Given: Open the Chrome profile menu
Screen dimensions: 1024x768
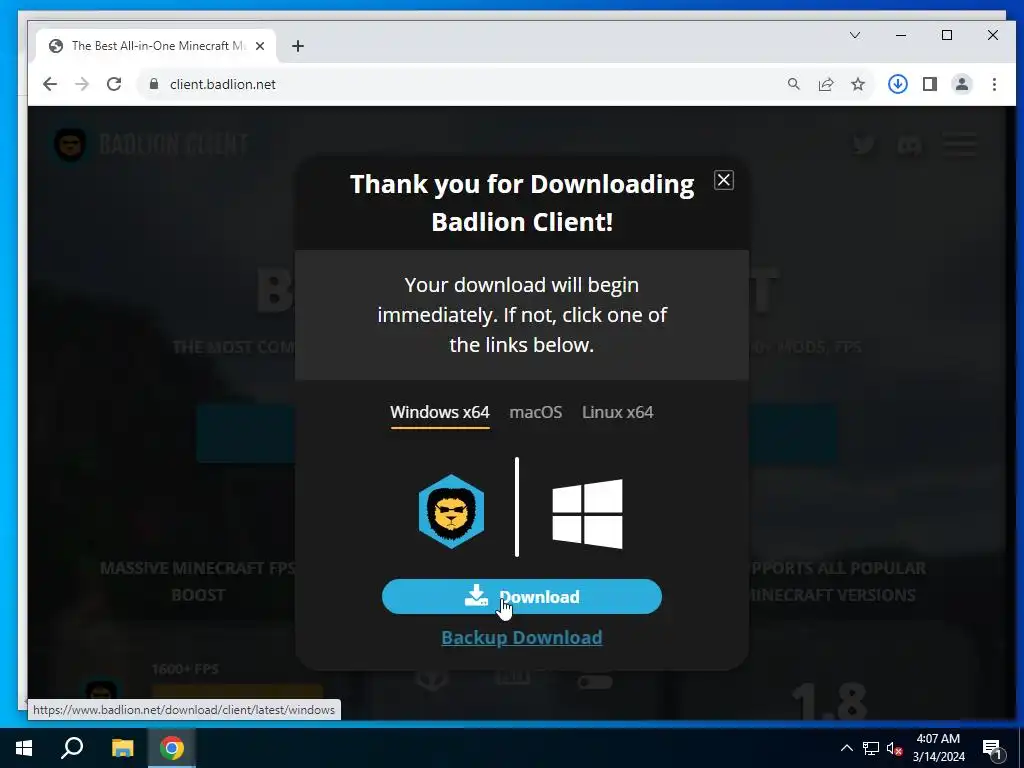Looking at the screenshot, I should [x=962, y=84].
